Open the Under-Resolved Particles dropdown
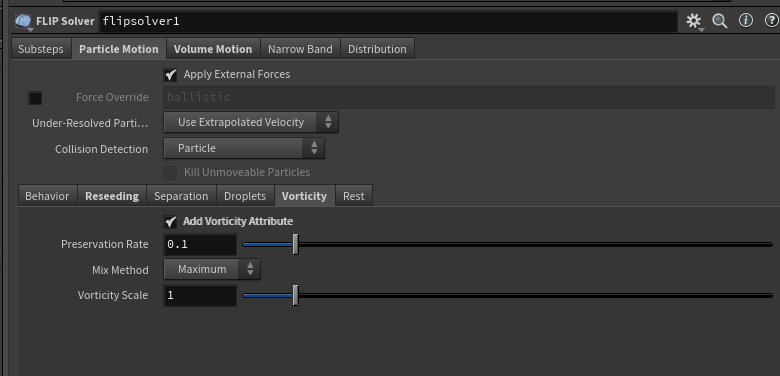 pyautogui.click(x=251, y=122)
